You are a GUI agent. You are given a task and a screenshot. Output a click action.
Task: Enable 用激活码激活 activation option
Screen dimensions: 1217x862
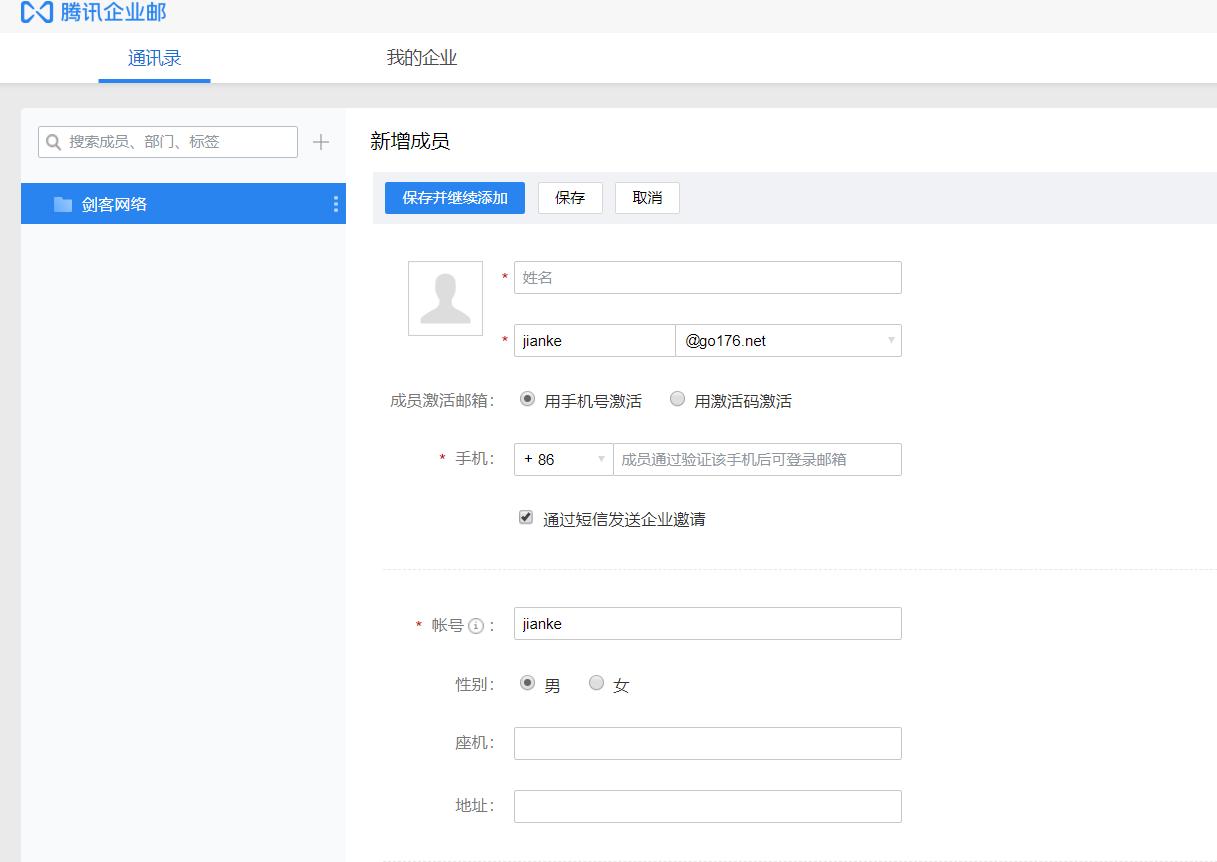[677, 398]
